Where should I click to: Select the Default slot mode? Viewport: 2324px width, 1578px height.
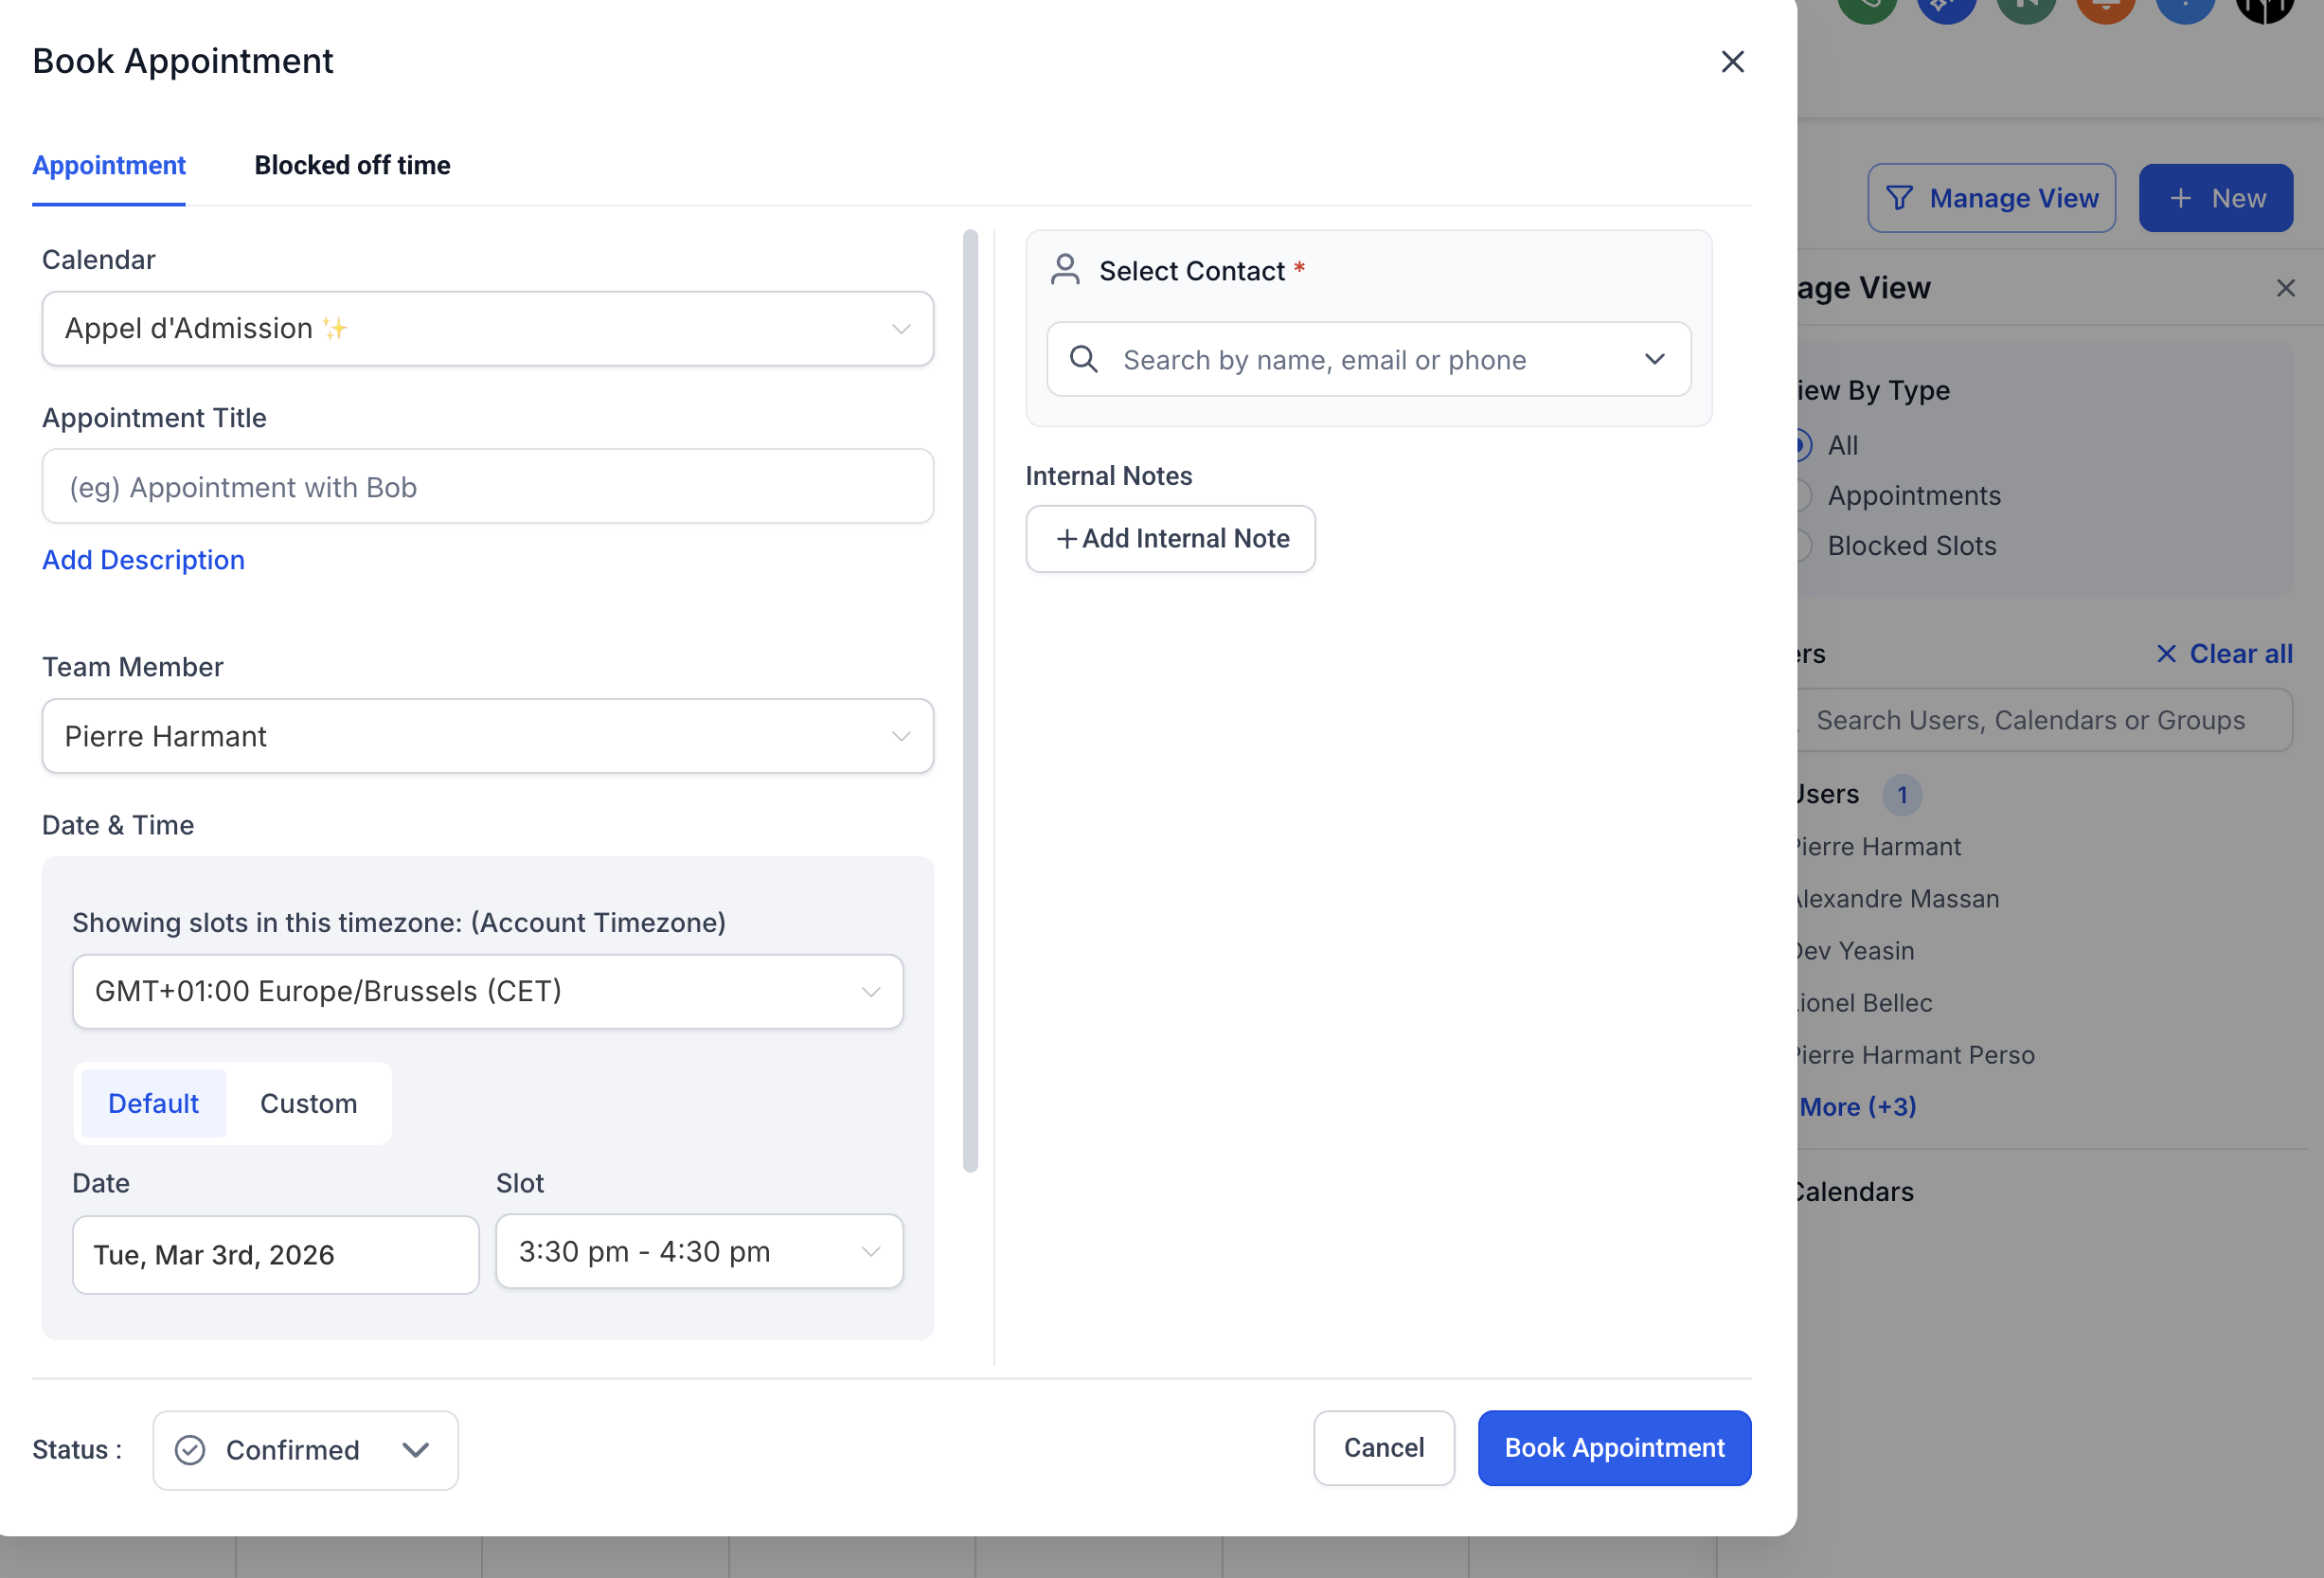click(153, 1103)
